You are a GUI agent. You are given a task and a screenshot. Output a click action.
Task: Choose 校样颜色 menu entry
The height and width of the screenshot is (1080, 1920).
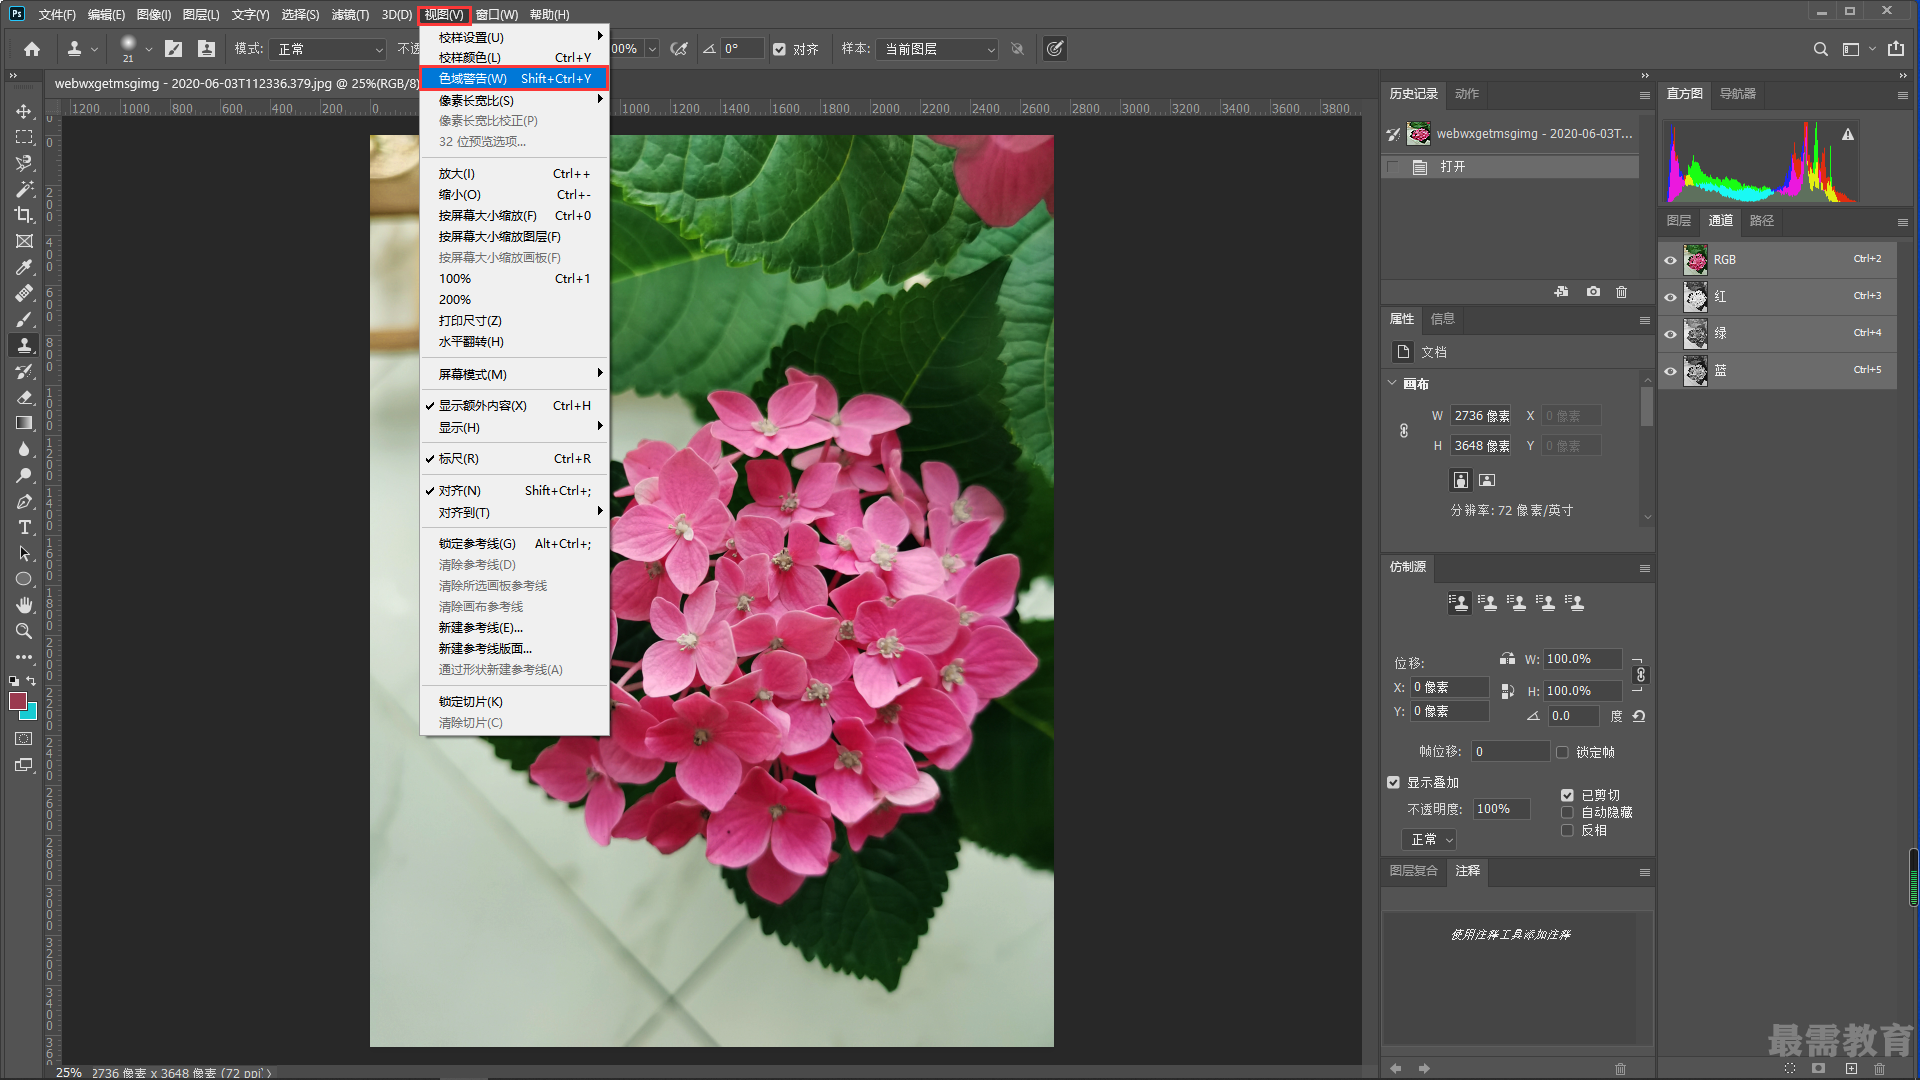coord(514,57)
